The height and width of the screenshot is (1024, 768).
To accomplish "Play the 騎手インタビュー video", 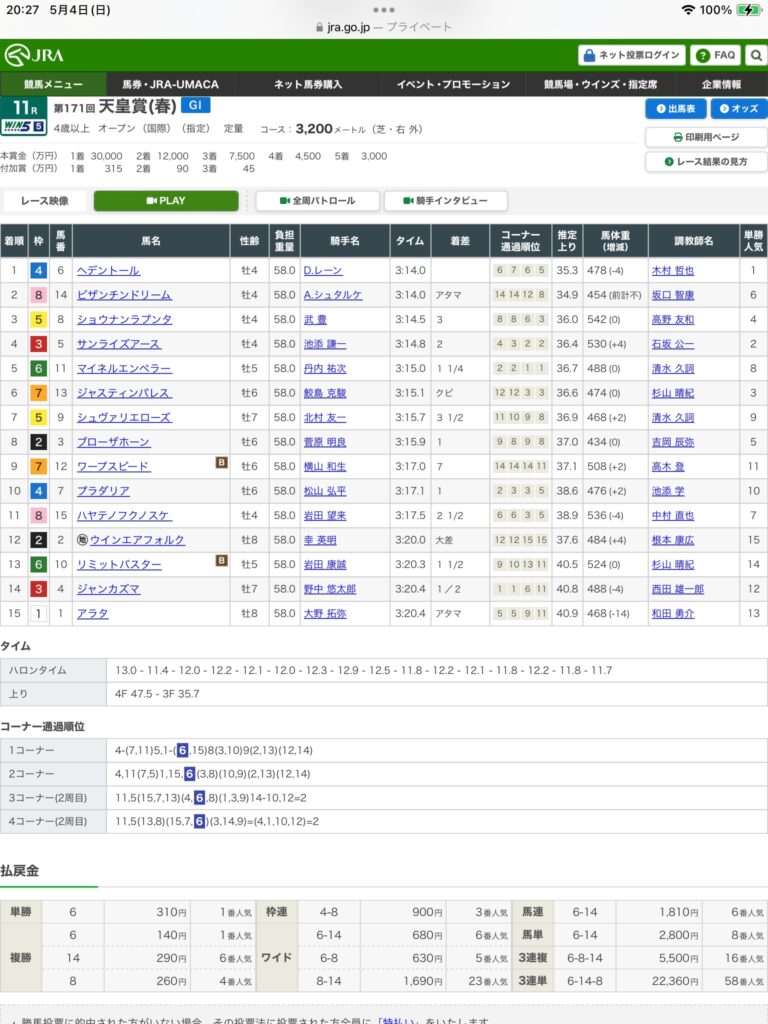I will coord(445,200).
